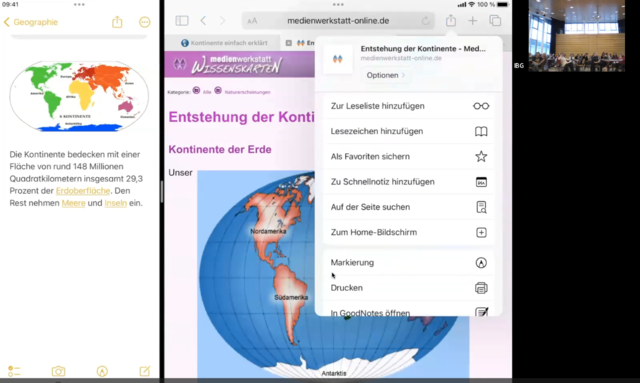
Task: Select Markierung in share sheet
Action: 408,263
